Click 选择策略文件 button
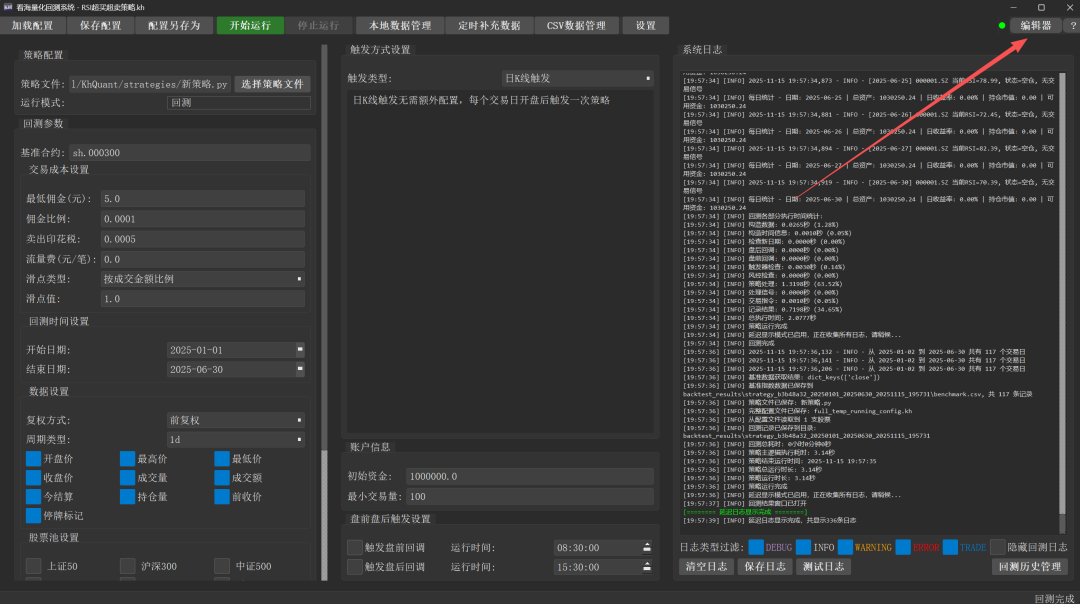 [x=272, y=84]
